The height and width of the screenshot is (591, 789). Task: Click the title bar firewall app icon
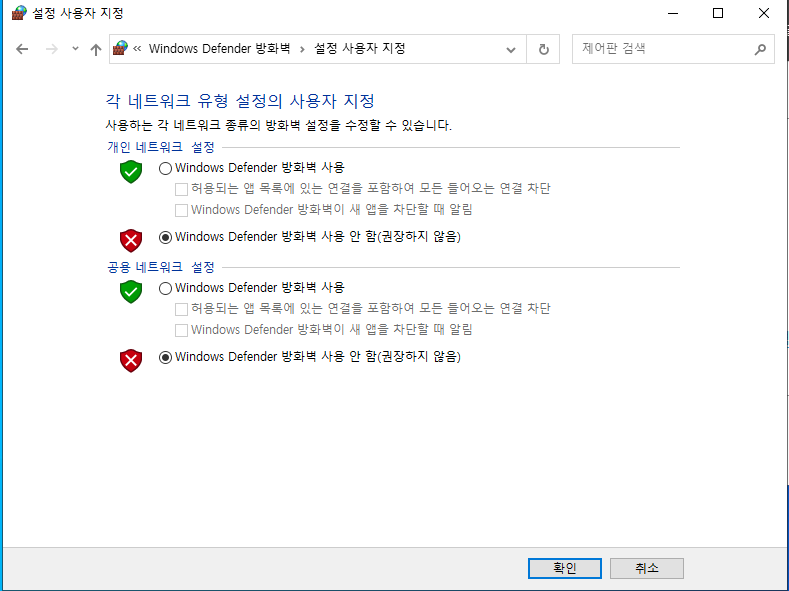[19, 13]
